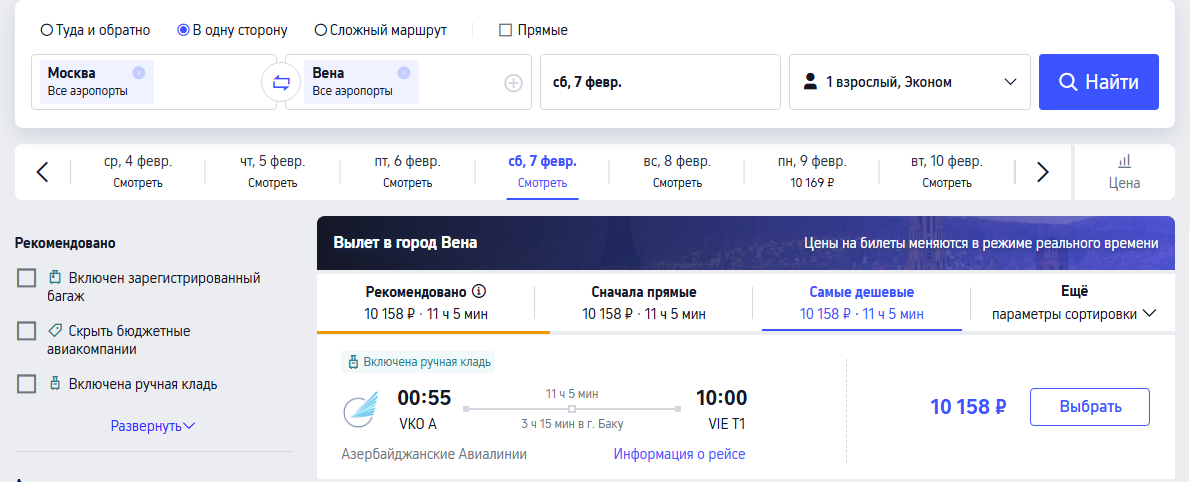
Task: Go to next dates arrow
Action: [x=1043, y=172]
